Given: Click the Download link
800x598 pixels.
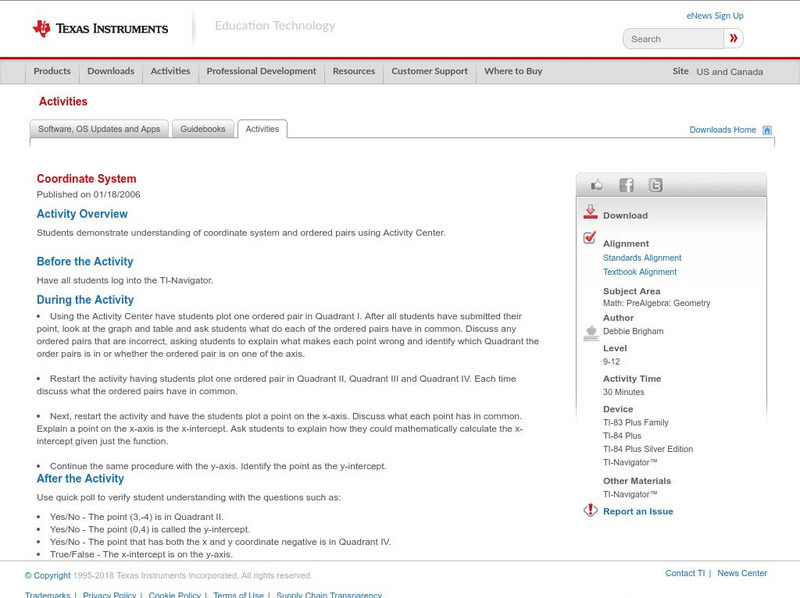Looking at the screenshot, I should (x=625, y=215).
